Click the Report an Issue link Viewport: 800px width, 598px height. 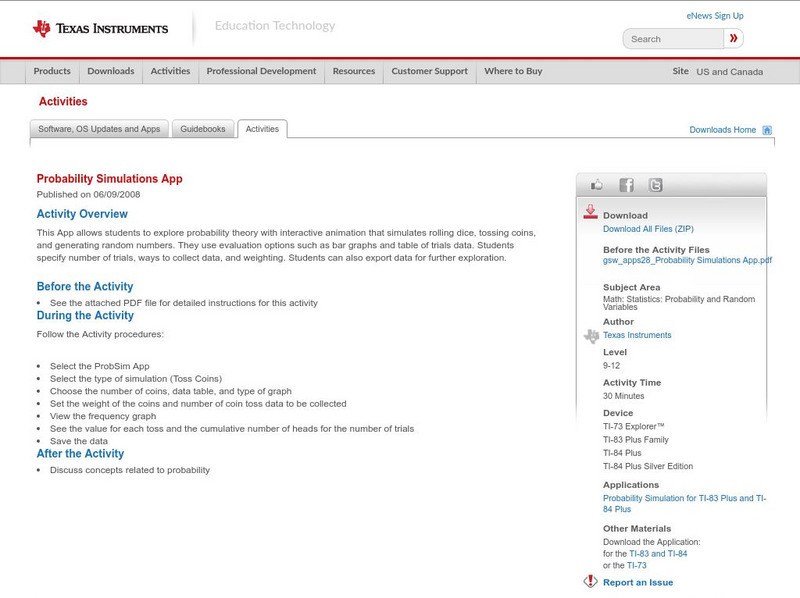[638, 582]
